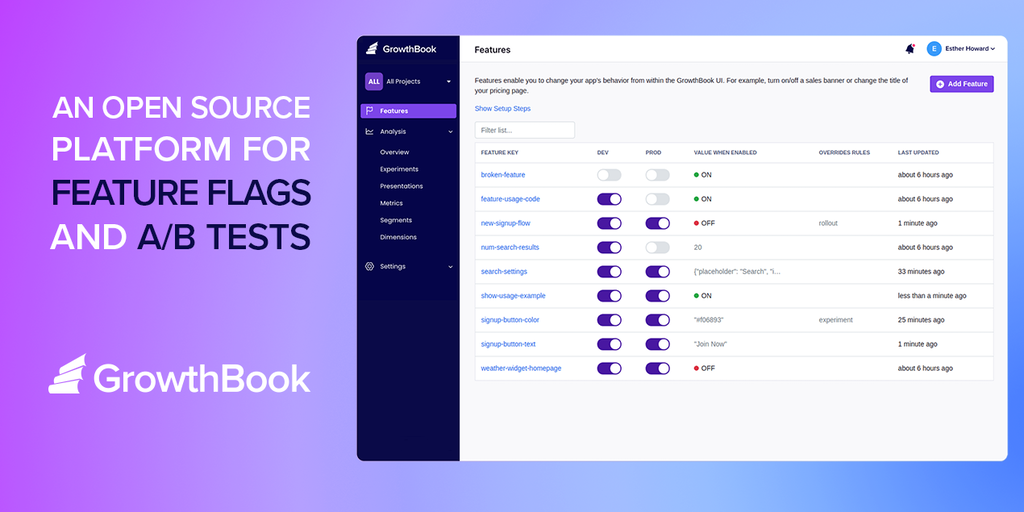Image resolution: width=1024 pixels, height=512 pixels.
Task: Click the user avatar letter E
Action: click(934, 49)
